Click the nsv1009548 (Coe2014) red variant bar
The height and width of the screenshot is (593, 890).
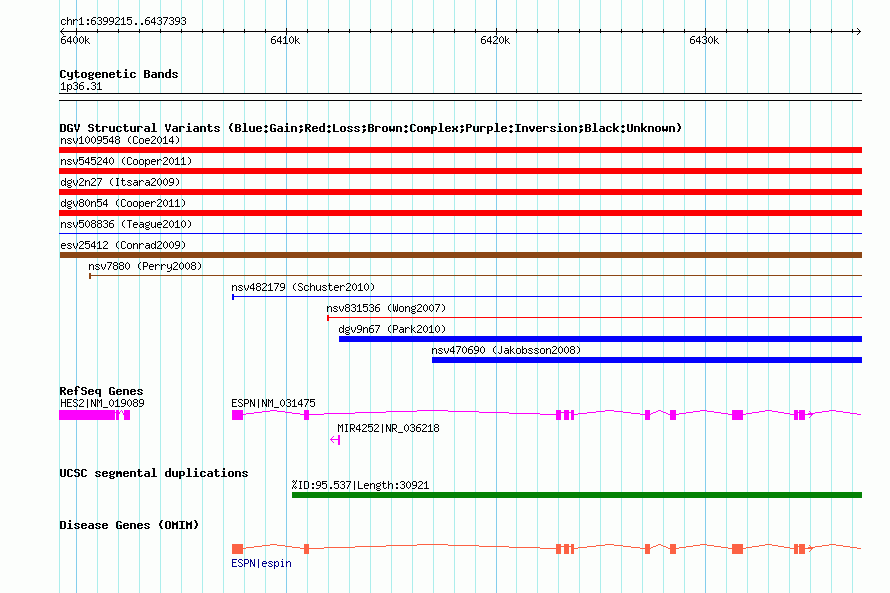(x=460, y=150)
